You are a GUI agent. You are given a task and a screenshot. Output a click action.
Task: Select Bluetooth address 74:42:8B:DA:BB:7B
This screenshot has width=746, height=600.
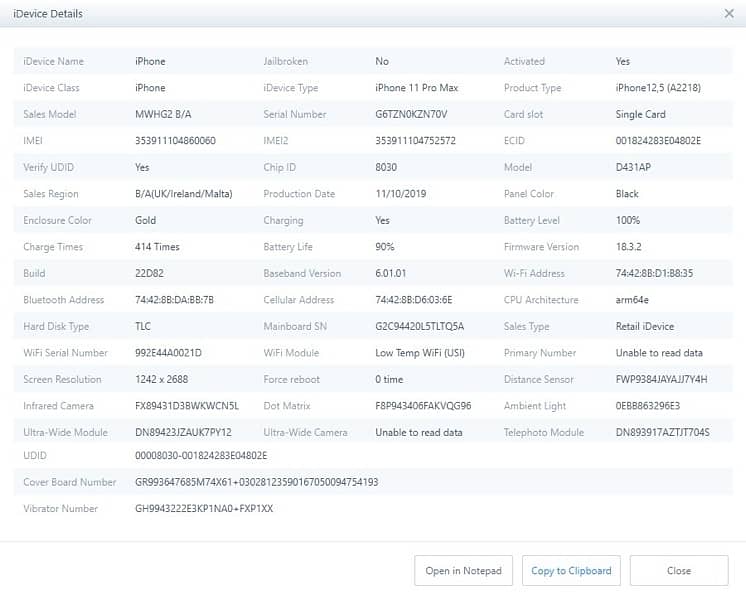pyautogui.click(x=174, y=300)
